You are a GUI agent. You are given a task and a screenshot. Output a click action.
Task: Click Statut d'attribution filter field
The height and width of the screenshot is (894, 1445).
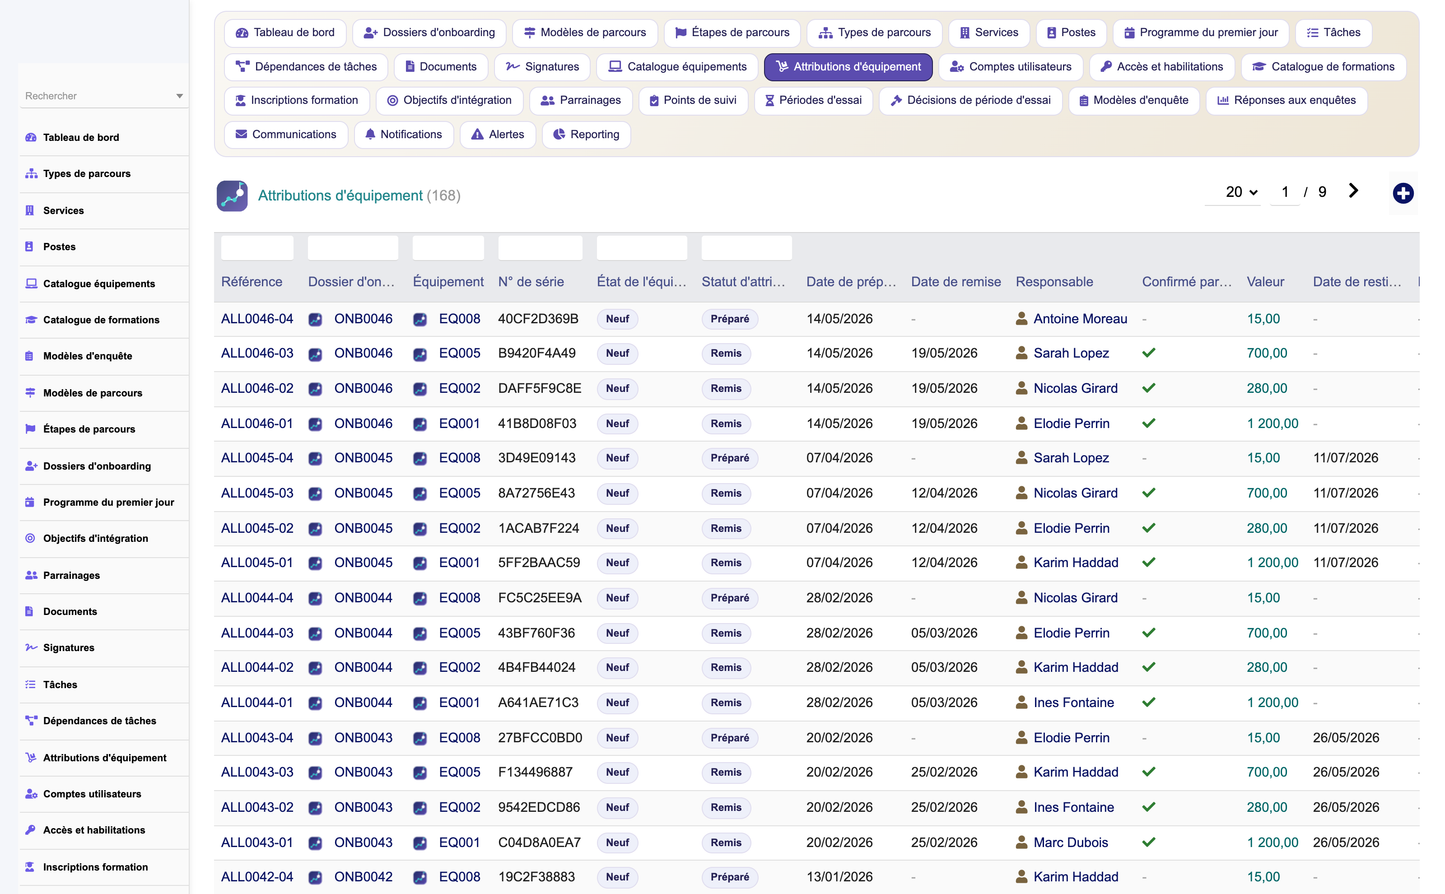[x=747, y=248]
